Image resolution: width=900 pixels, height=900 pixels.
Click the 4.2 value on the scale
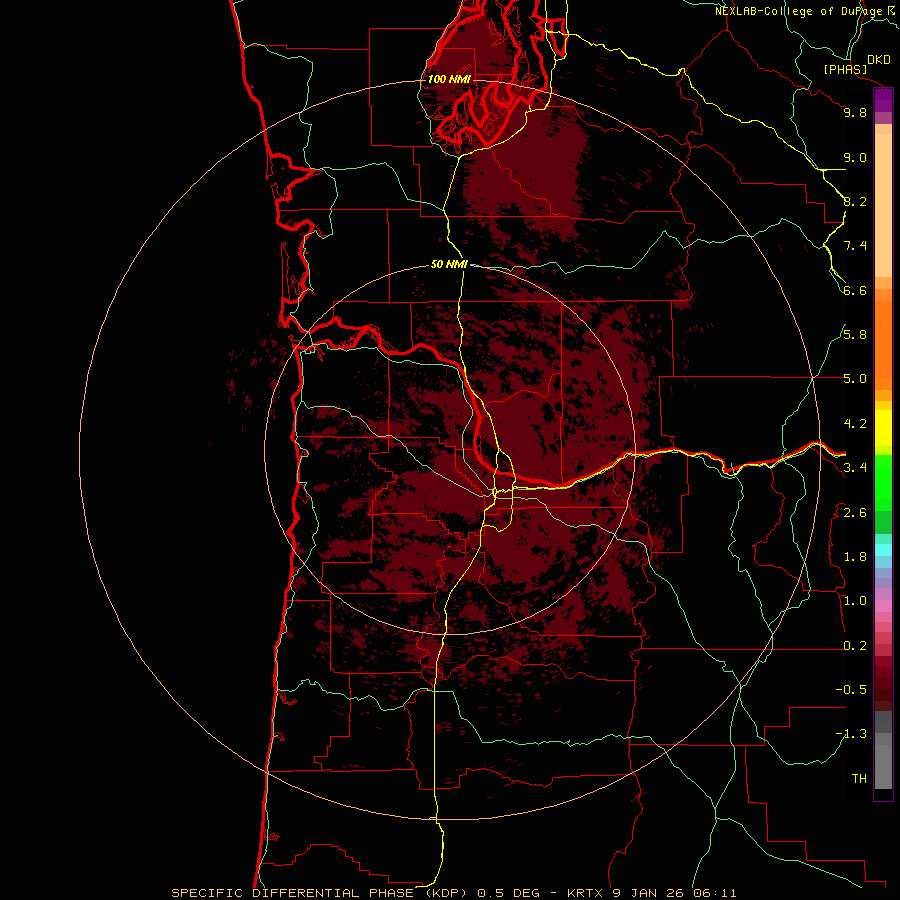(x=855, y=424)
